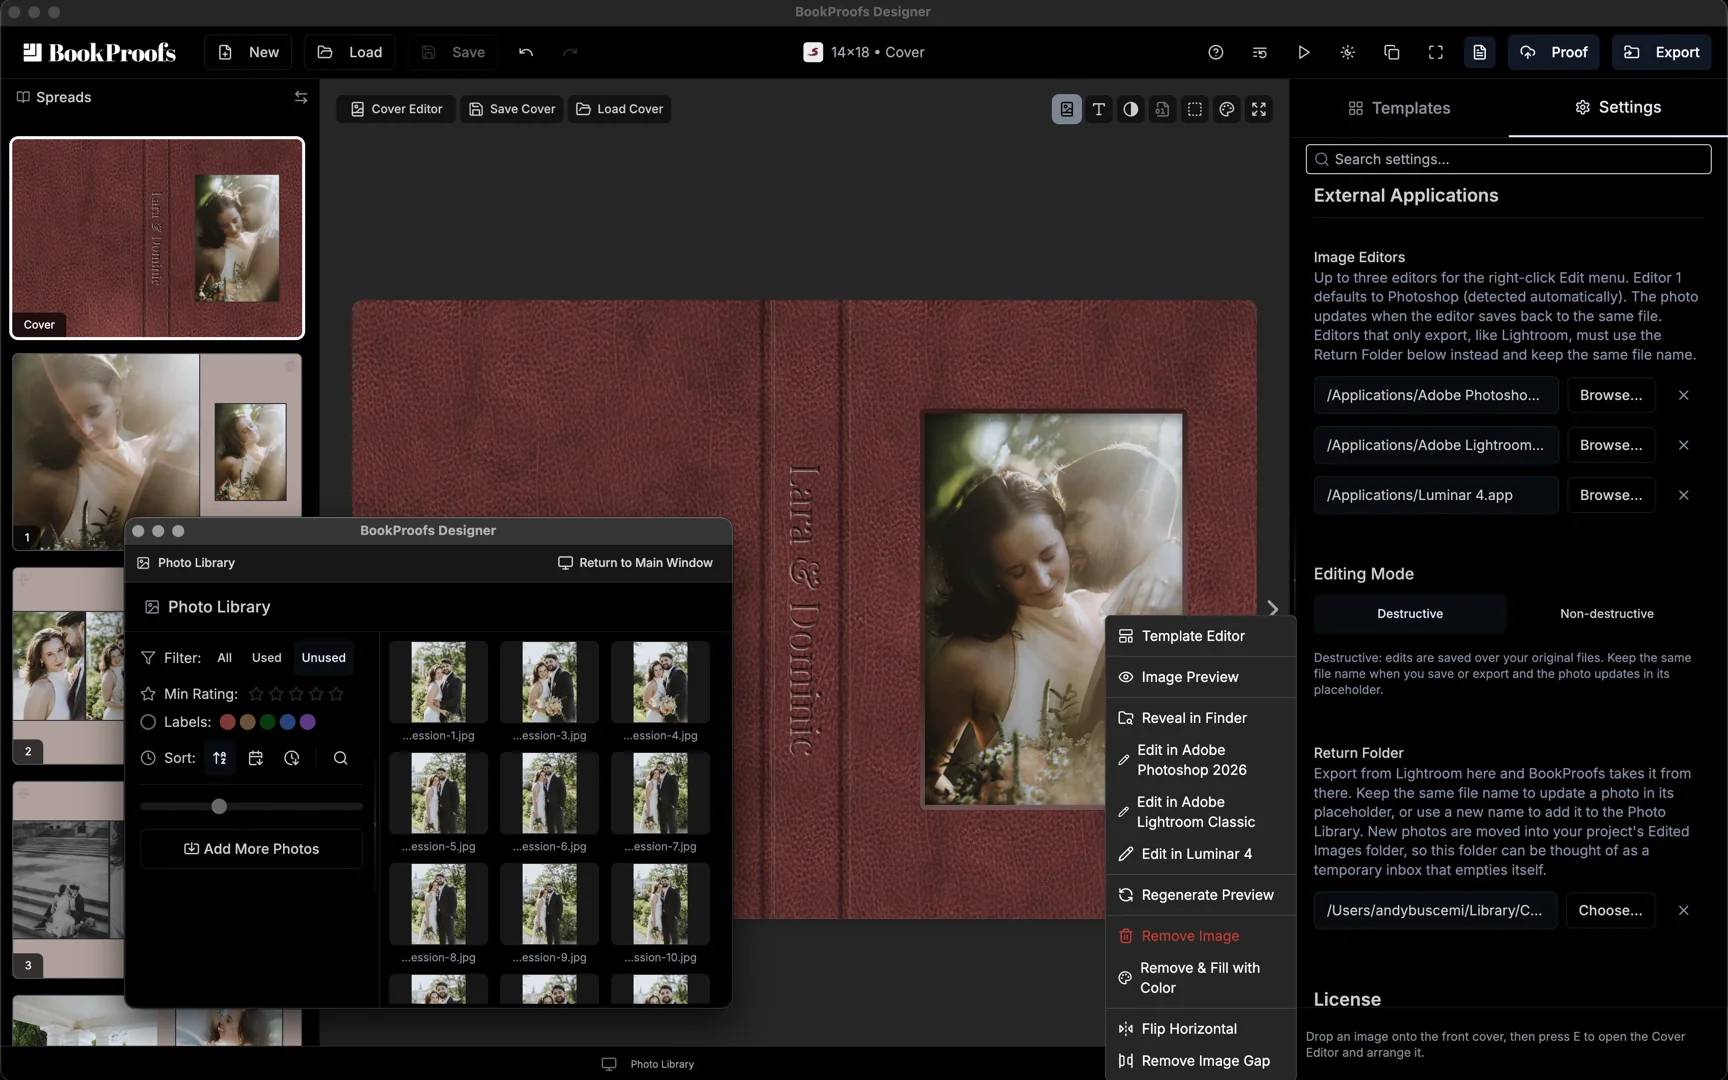Image resolution: width=1728 pixels, height=1080 pixels.
Task: Filter photo library to All photos
Action: (224, 657)
